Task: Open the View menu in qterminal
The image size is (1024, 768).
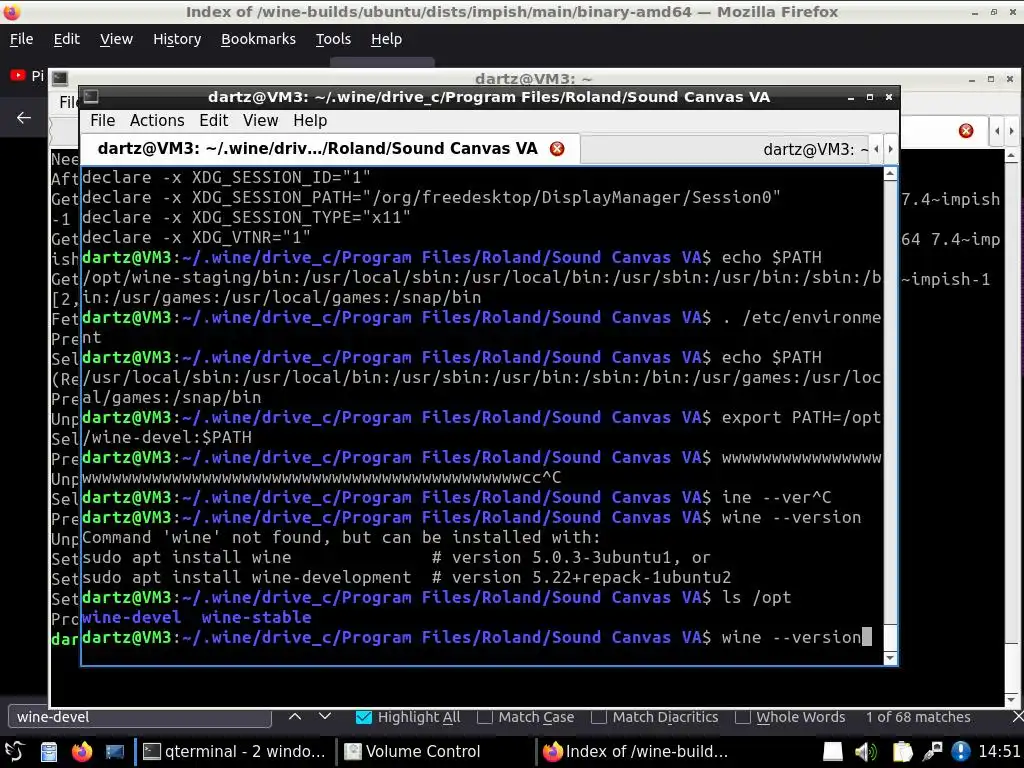Action: [261, 121]
